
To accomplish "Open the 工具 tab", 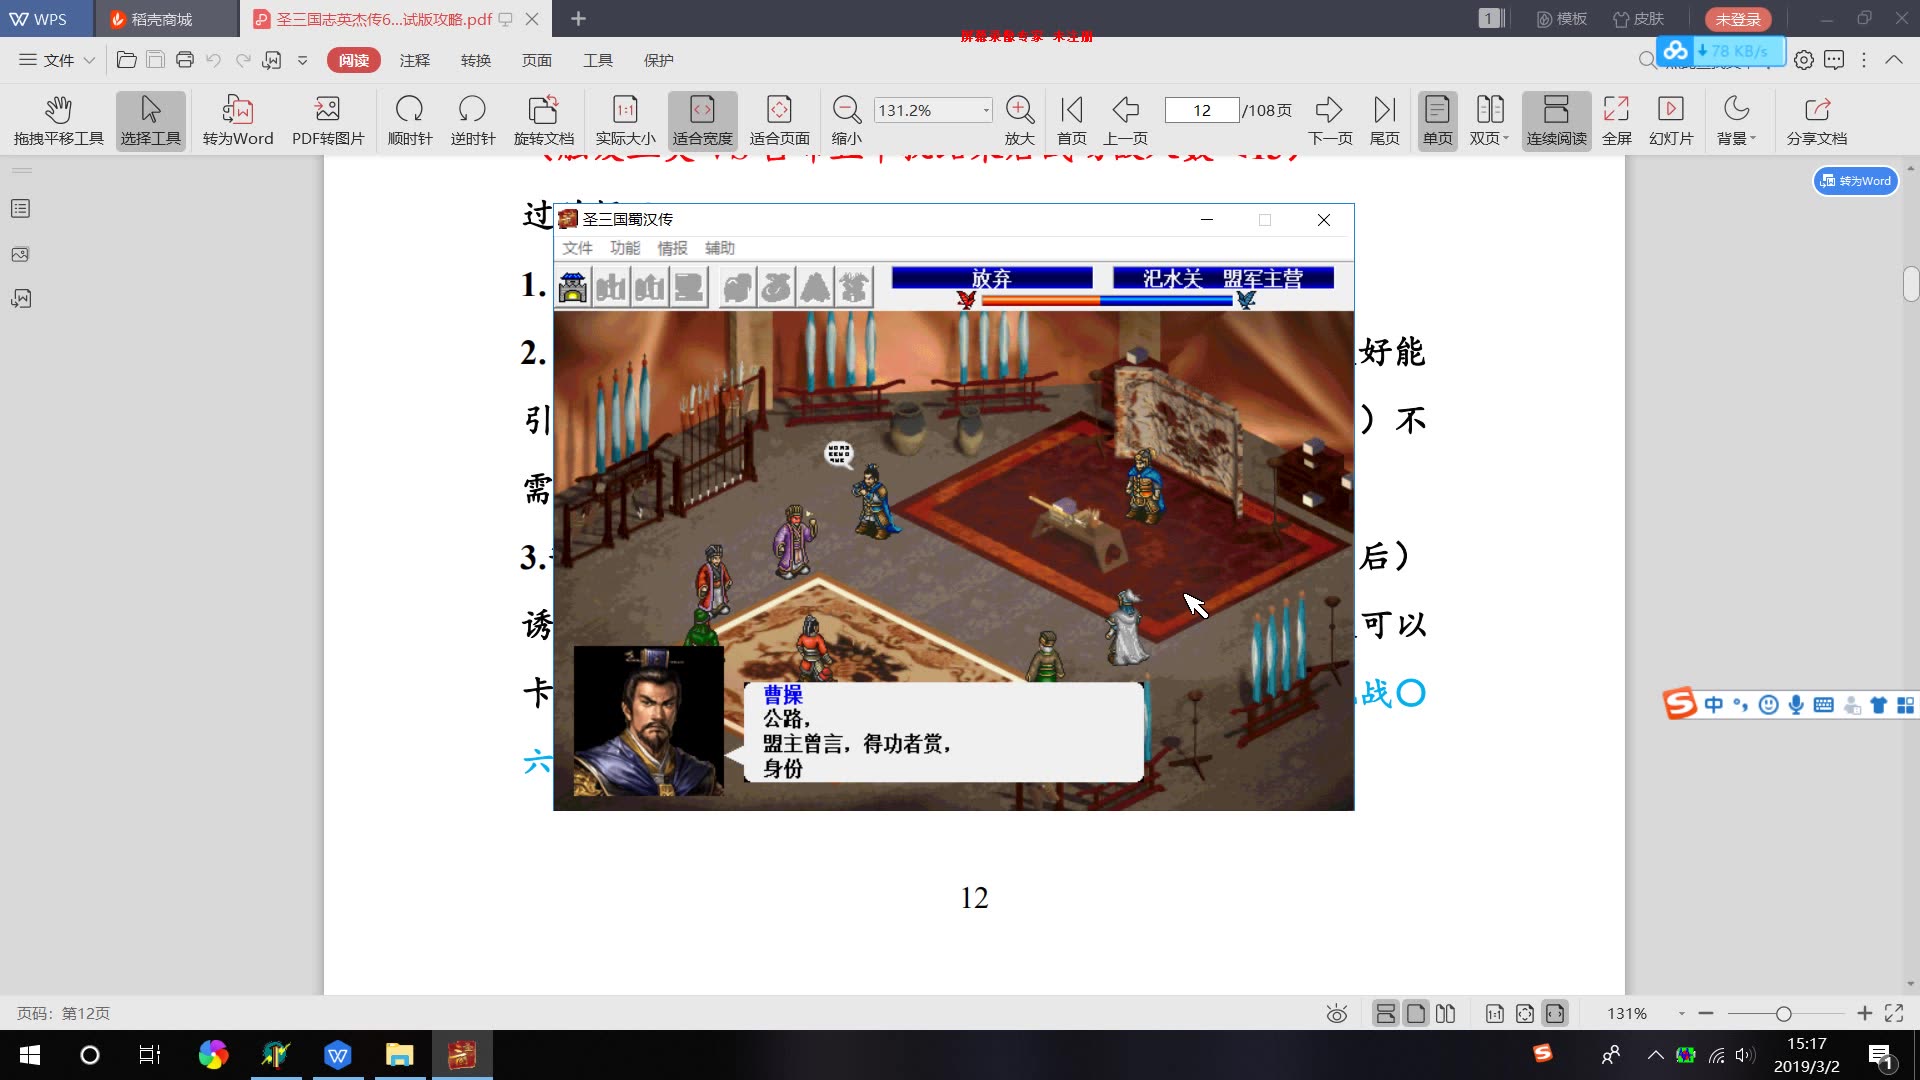I will pyautogui.click(x=597, y=60).
